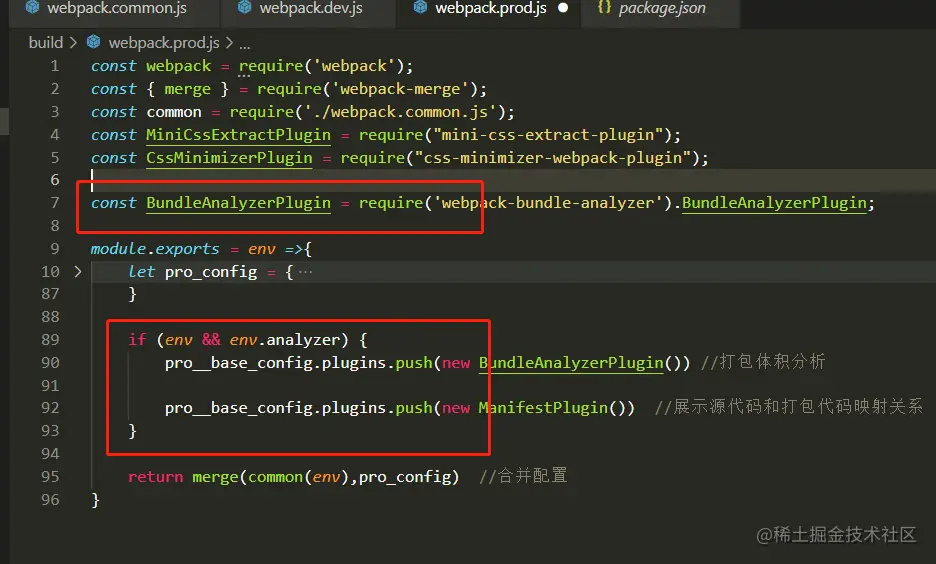The image size is (936, 564).
Task: Expand the folded pro_config block on line 10
Action: [x=78, y=272]
